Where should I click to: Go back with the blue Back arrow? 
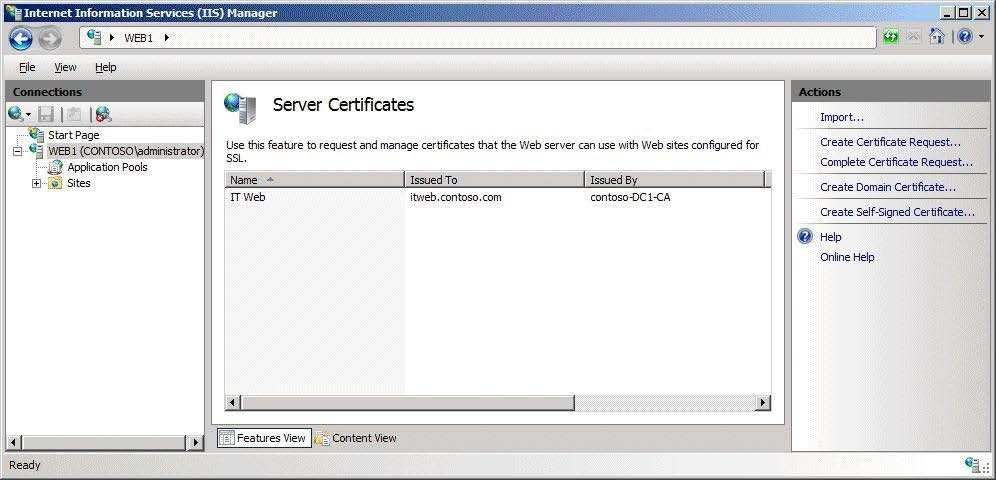(21, 38)
